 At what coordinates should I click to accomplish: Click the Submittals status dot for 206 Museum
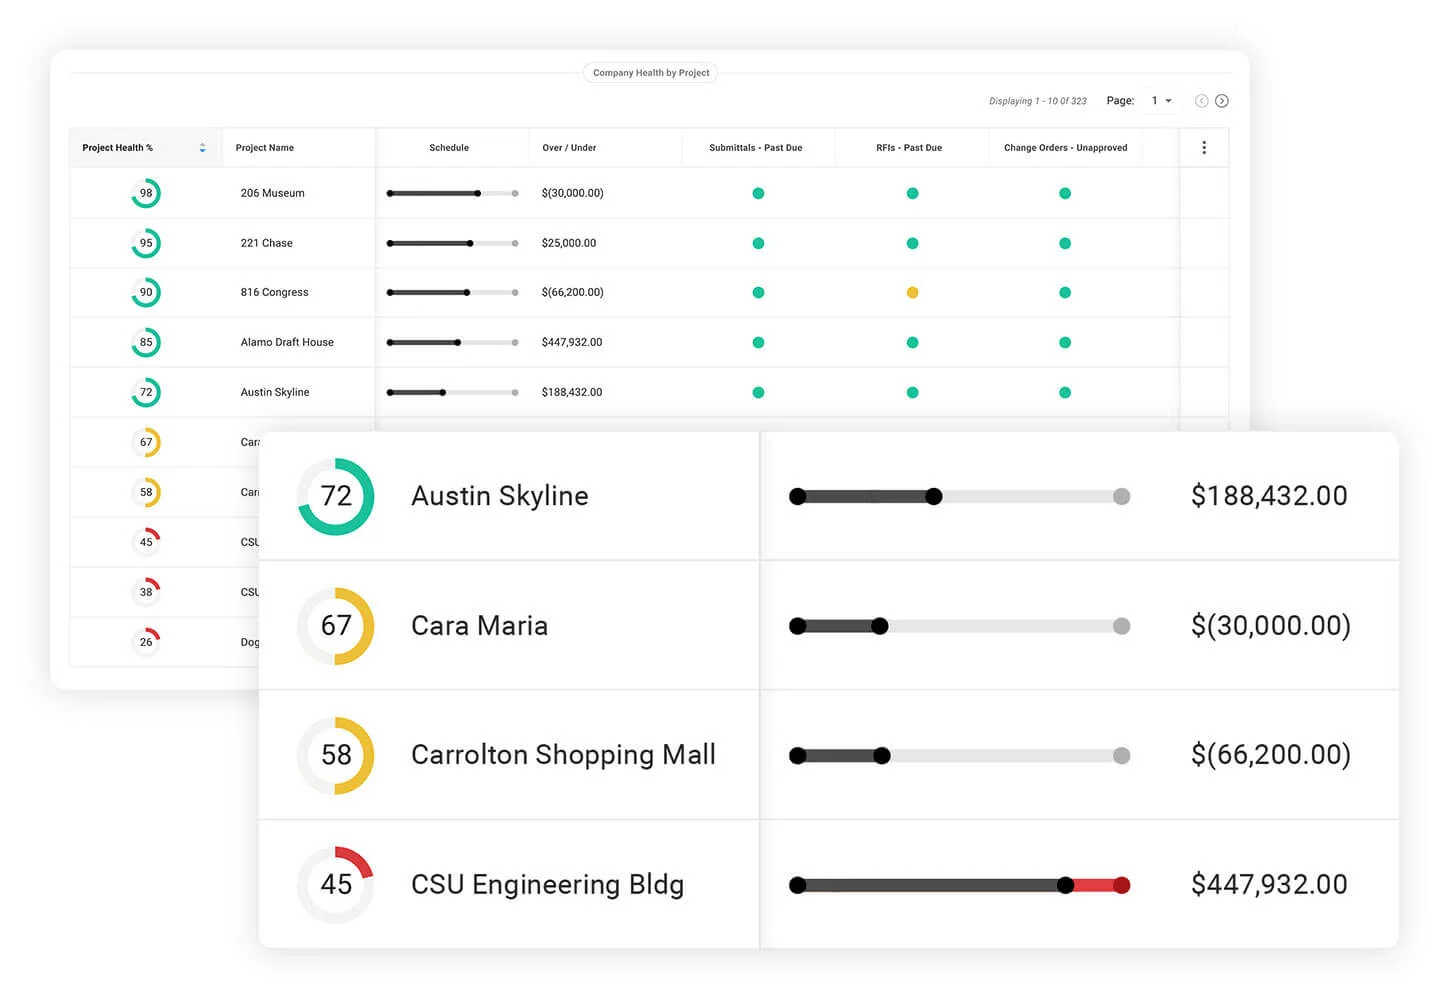click(758, 193)
